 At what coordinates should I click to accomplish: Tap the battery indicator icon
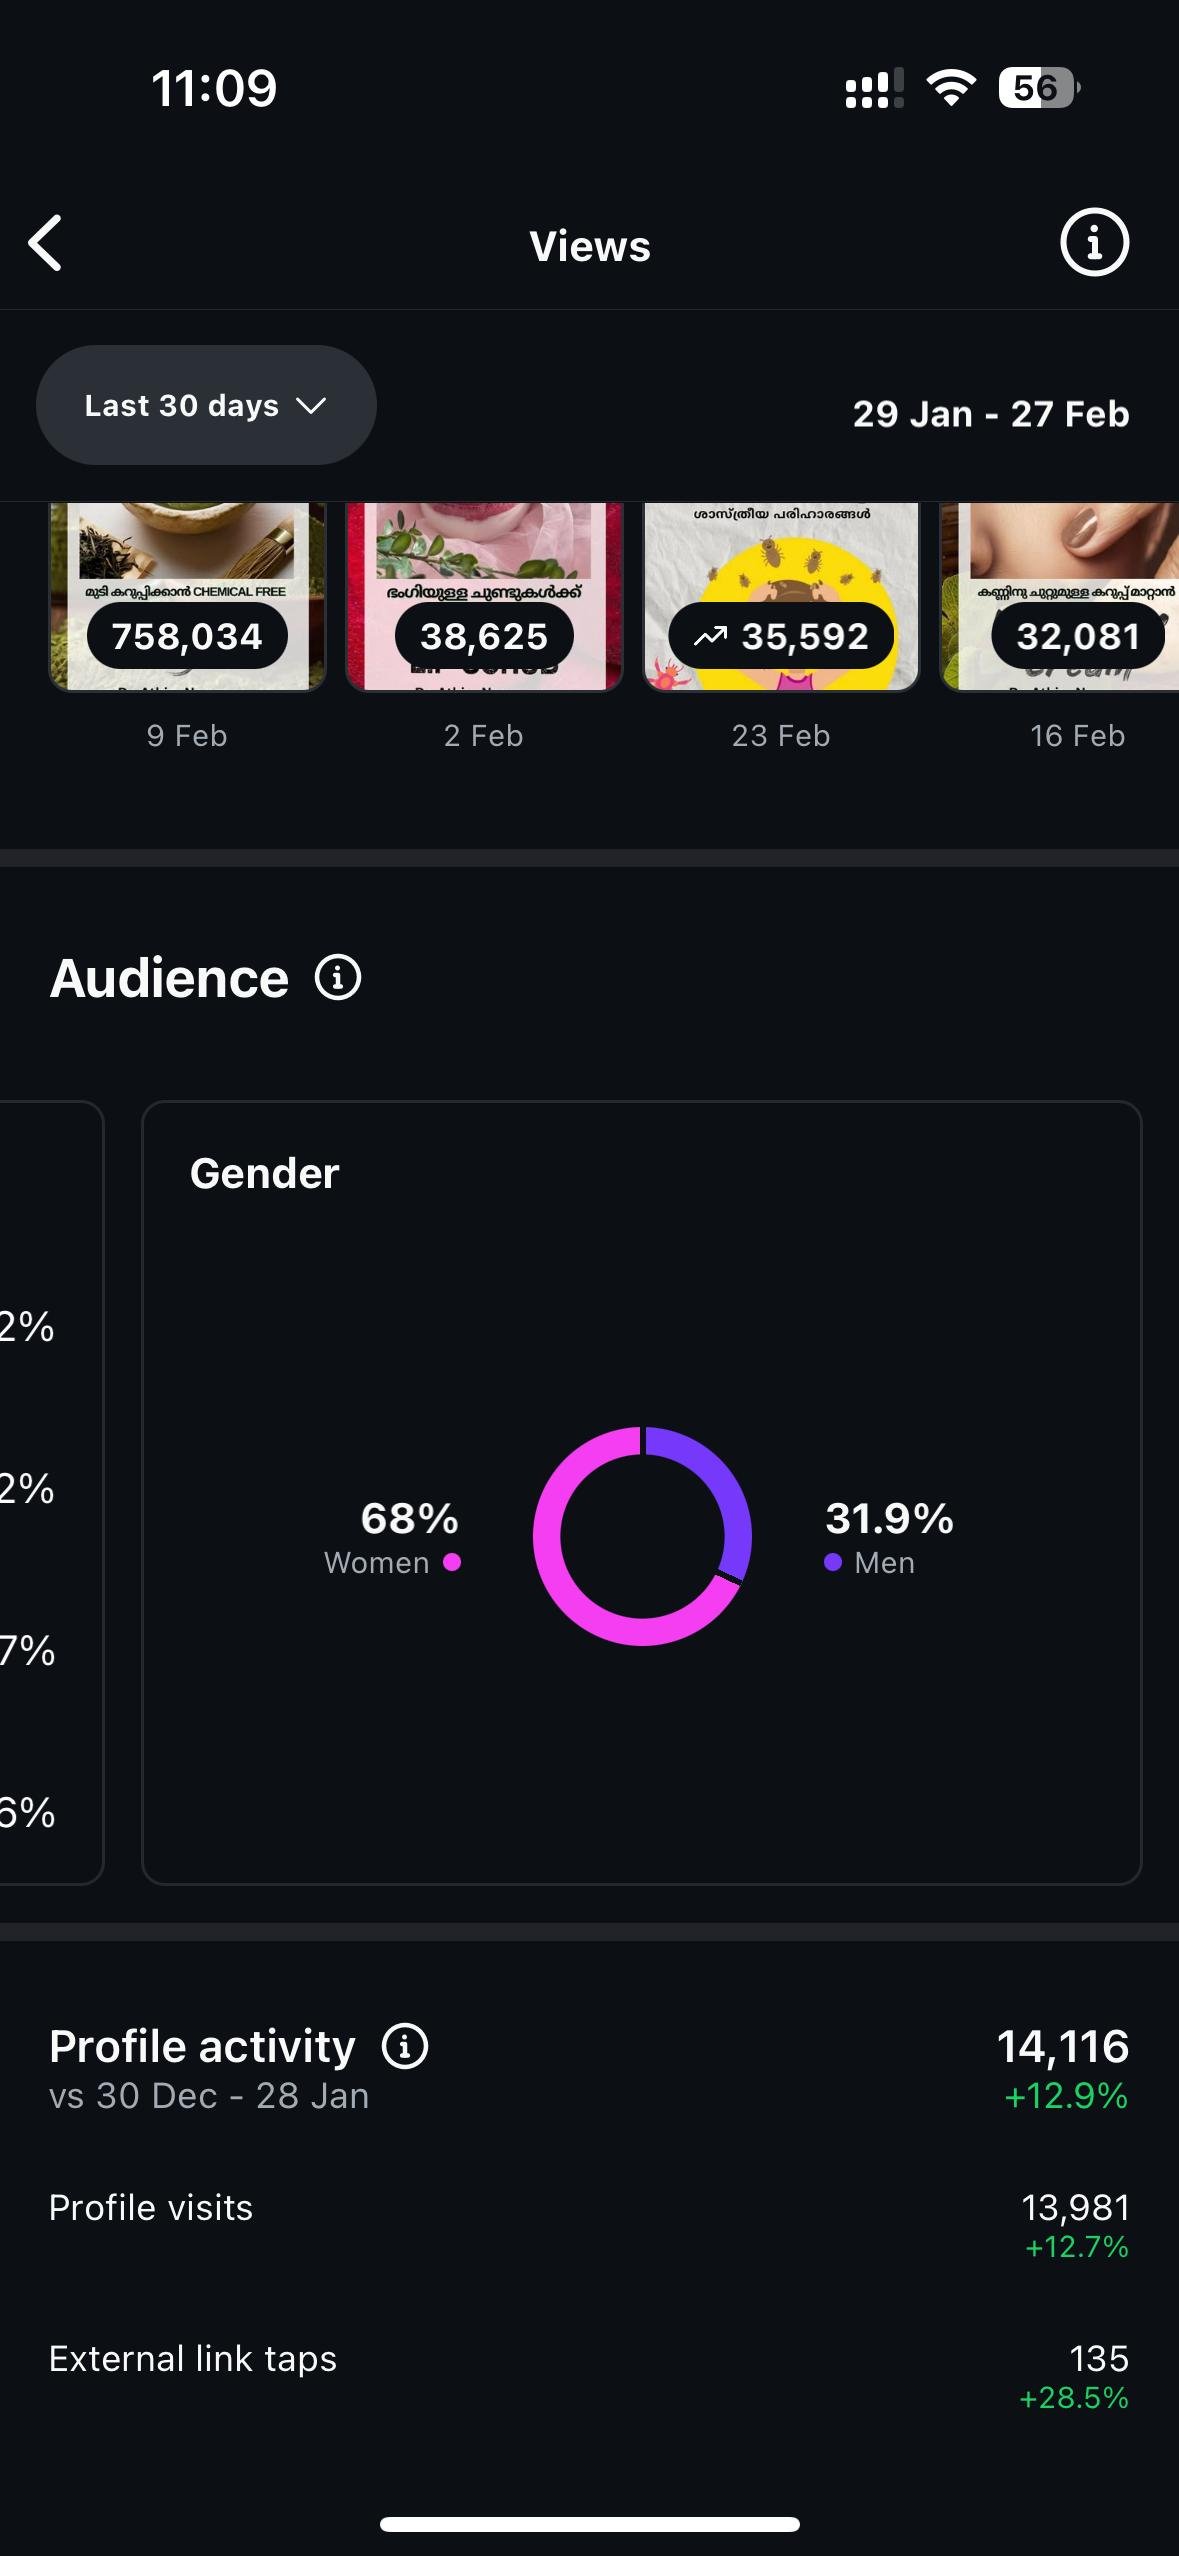(x=1038, y=88)
